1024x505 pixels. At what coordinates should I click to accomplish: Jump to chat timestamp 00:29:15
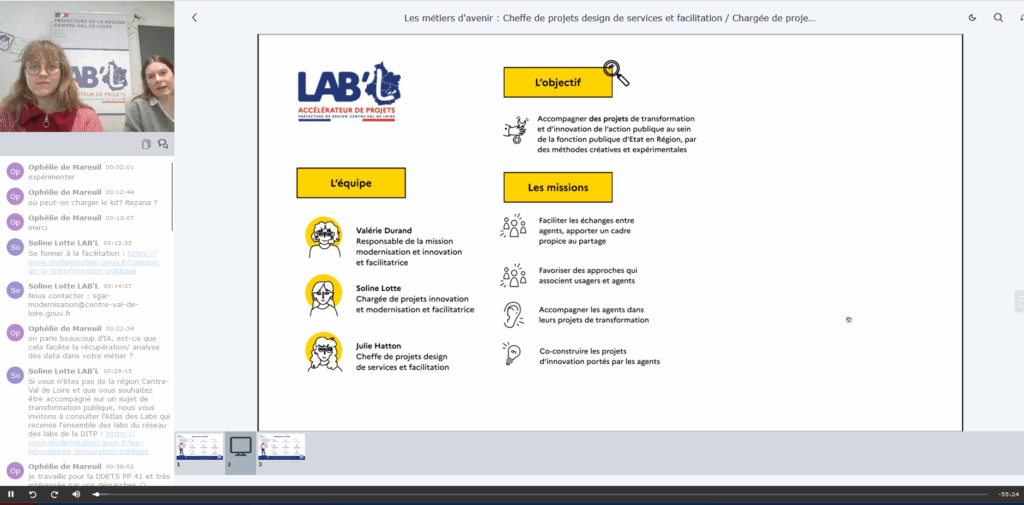tap(118, 371)
